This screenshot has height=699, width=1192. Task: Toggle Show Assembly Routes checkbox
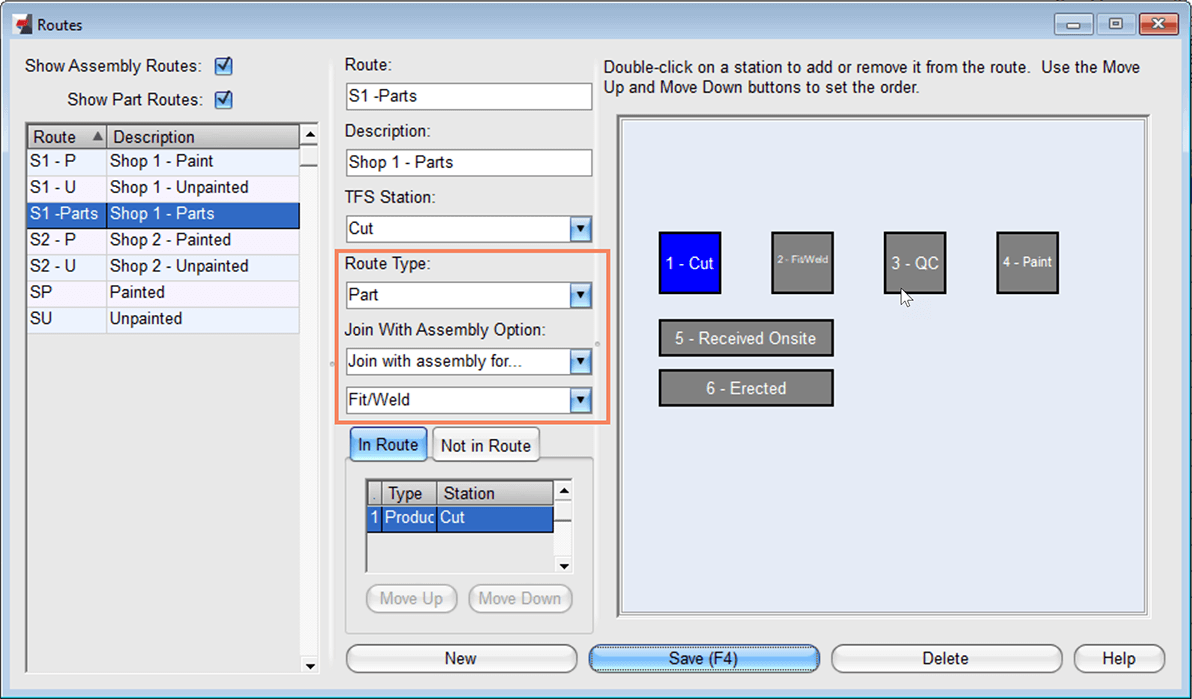224,67
